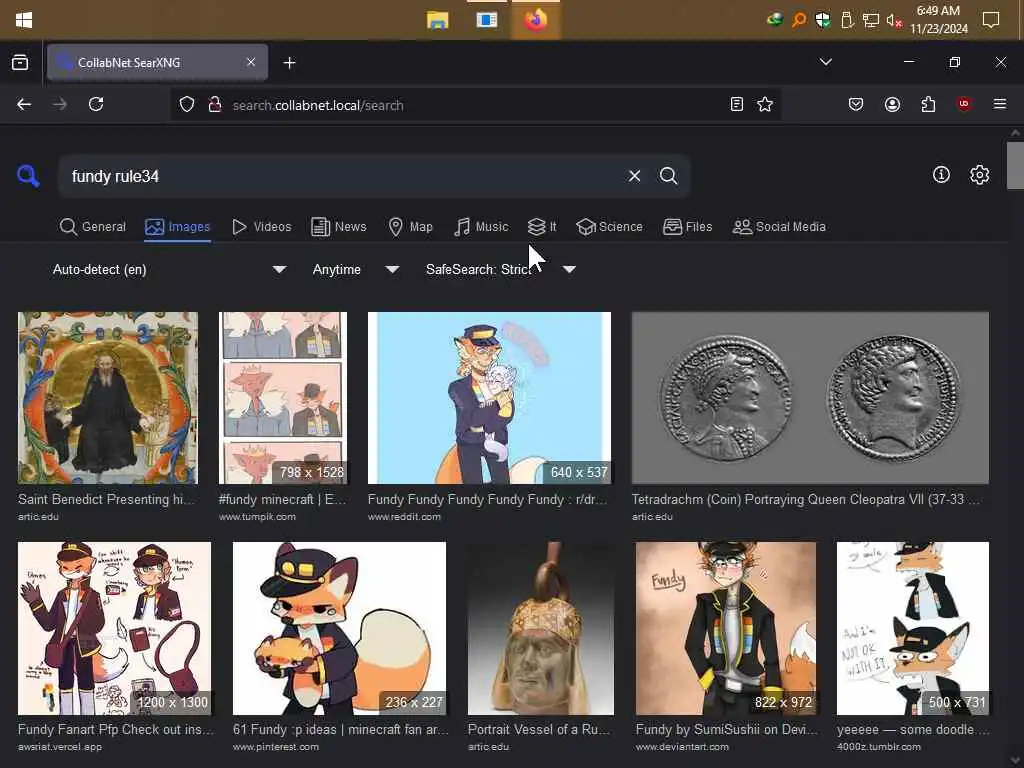Expand the list all tabs chevron
This screenshot has height=768, width=1024.
click(x=825, y=62)
